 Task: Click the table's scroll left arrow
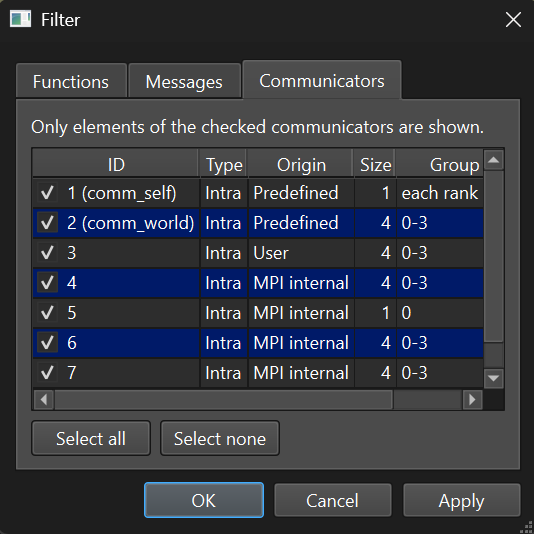(44, 399)
